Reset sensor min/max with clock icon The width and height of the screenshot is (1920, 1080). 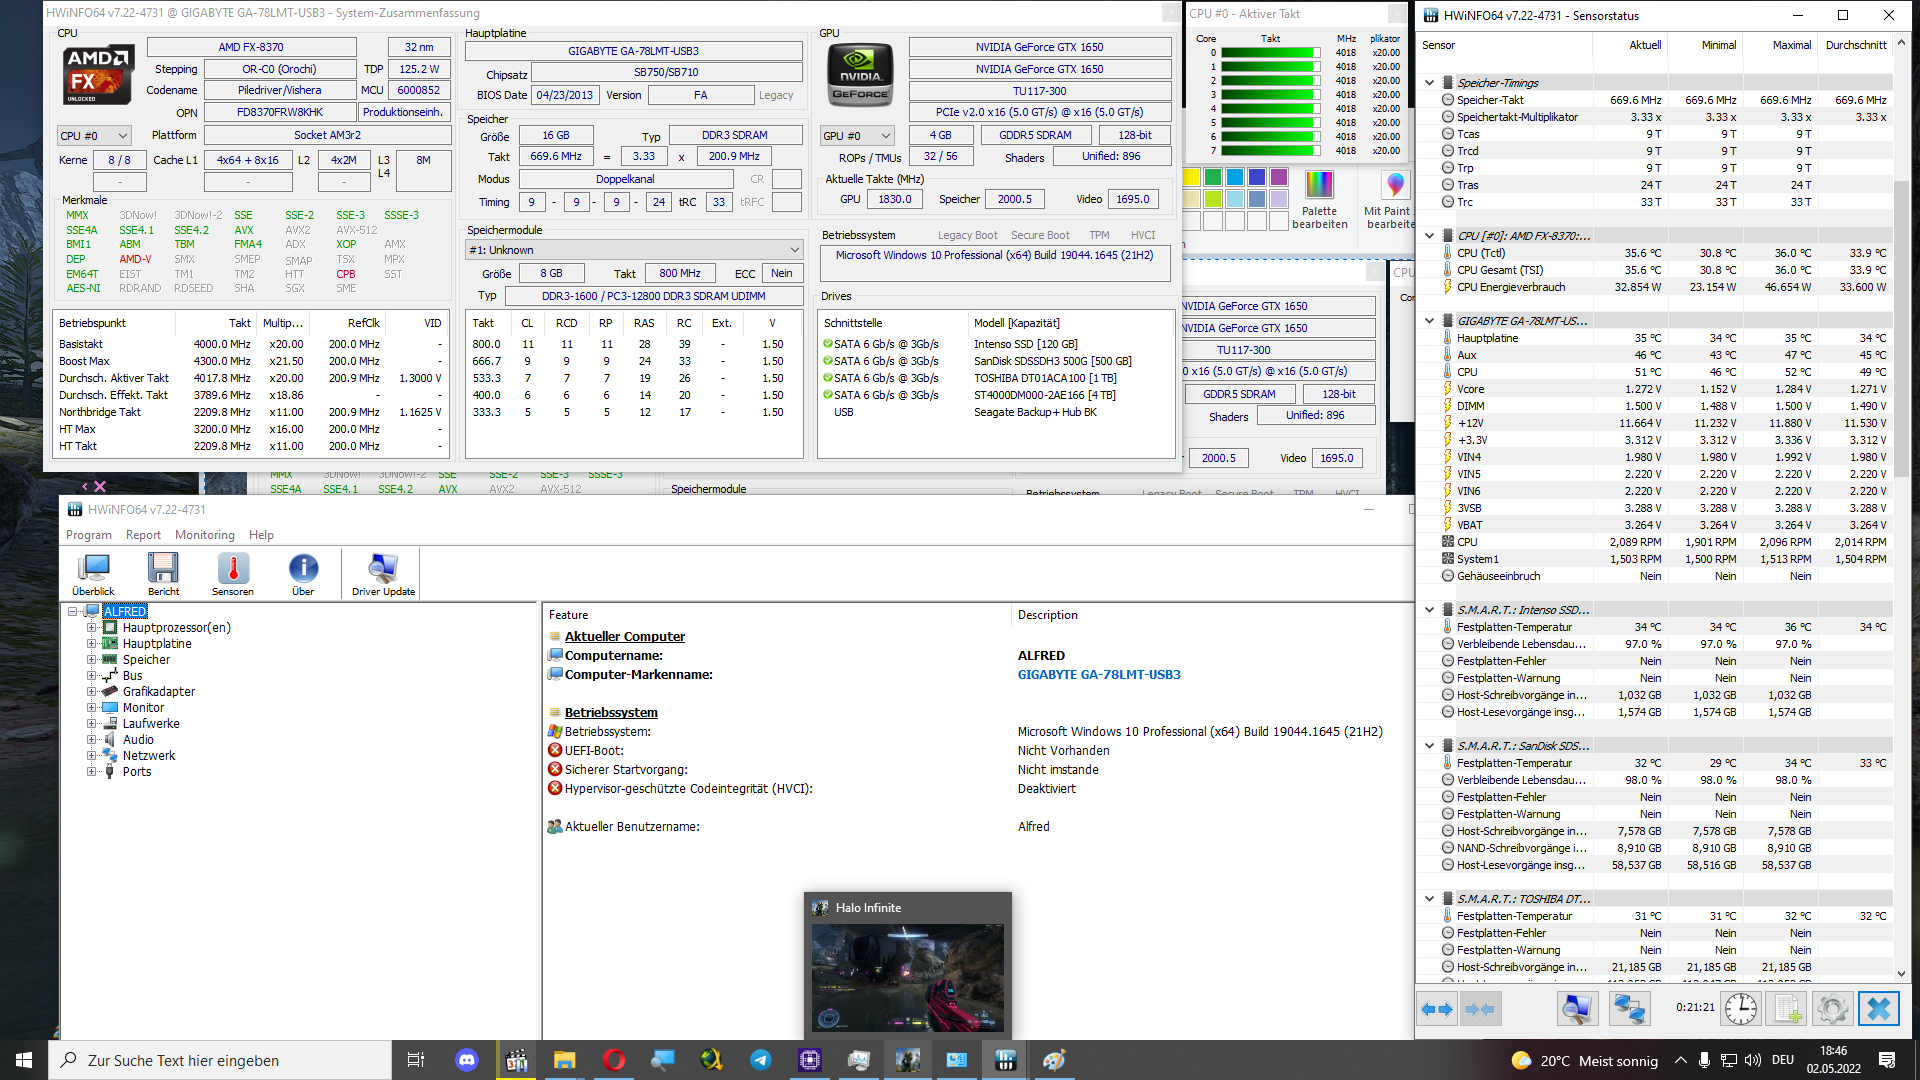[1740, 1009]
